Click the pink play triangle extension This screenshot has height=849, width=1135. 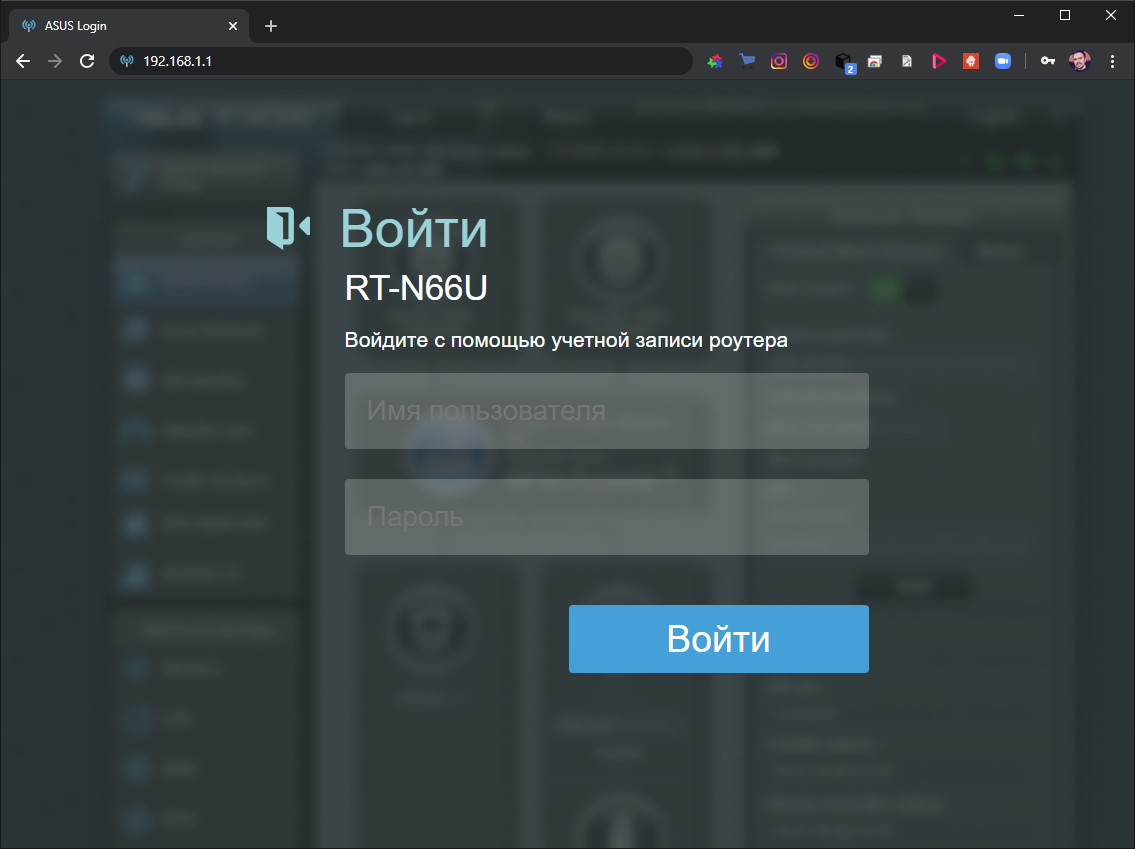tap(939, 62)
